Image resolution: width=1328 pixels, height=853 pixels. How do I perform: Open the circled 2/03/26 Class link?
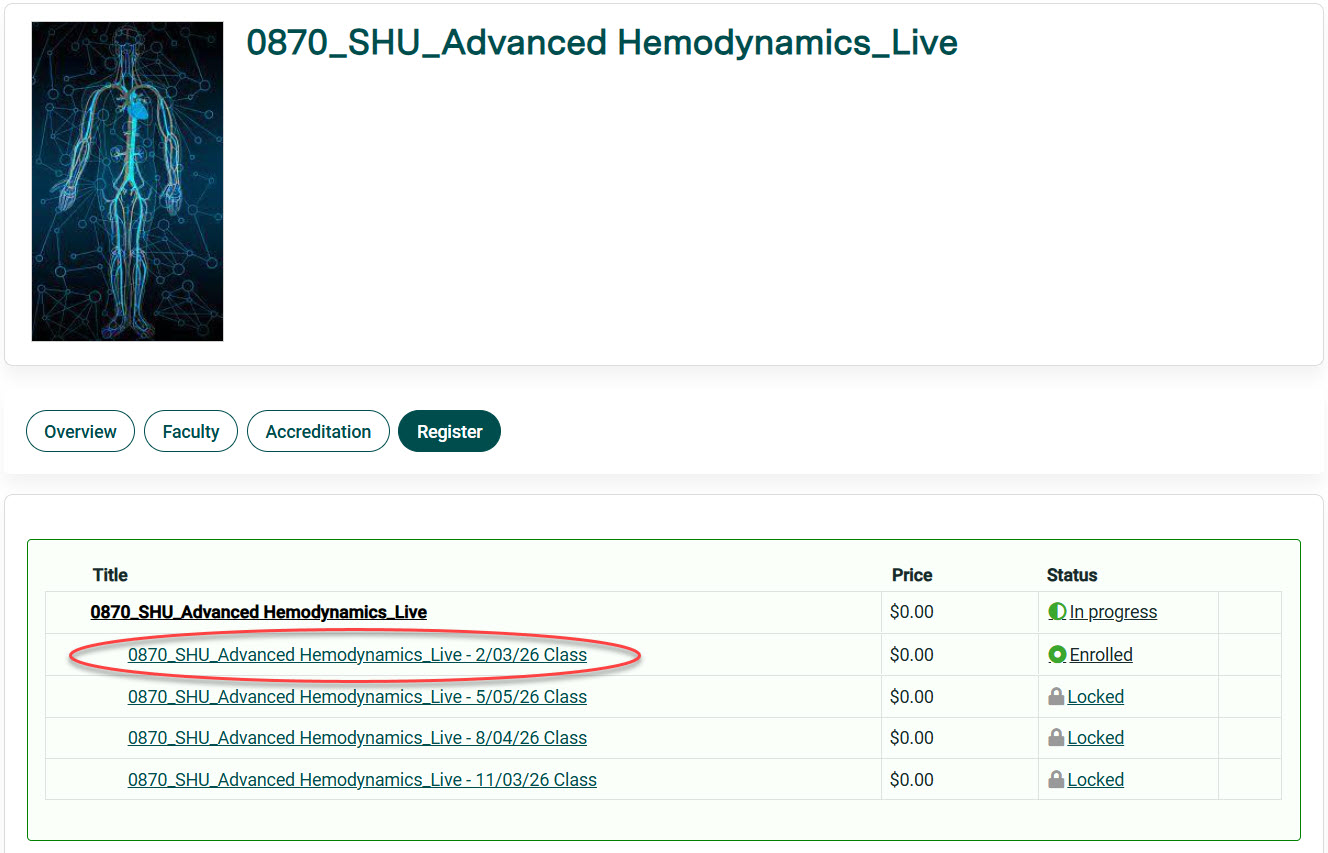tap(358, 654)
